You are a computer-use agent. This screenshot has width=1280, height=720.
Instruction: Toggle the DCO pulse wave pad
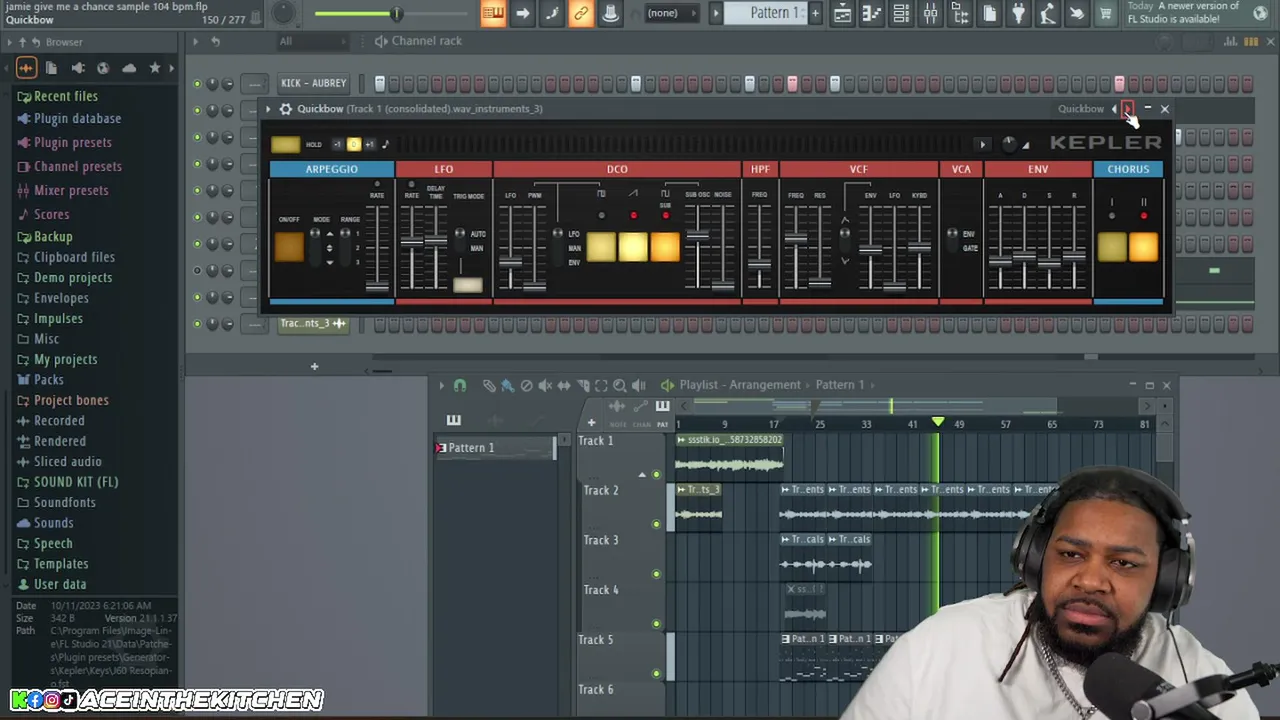[601, 247]
